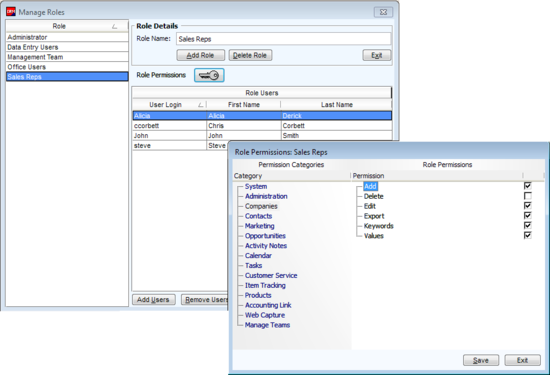Image resolution: width=550 pixels, height=375 pixels.
Task: Select the John user login cell
Action: point(169,135)
